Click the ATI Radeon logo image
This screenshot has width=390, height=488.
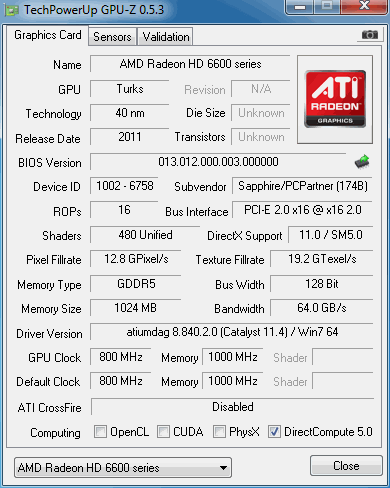point(335,99)
